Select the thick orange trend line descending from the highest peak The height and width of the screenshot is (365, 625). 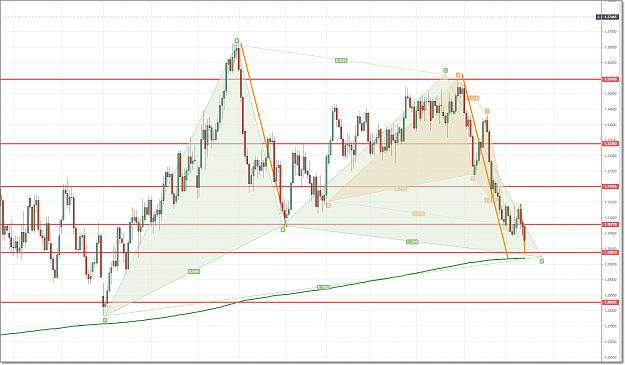pyautogui.click(x=263, y=135)
